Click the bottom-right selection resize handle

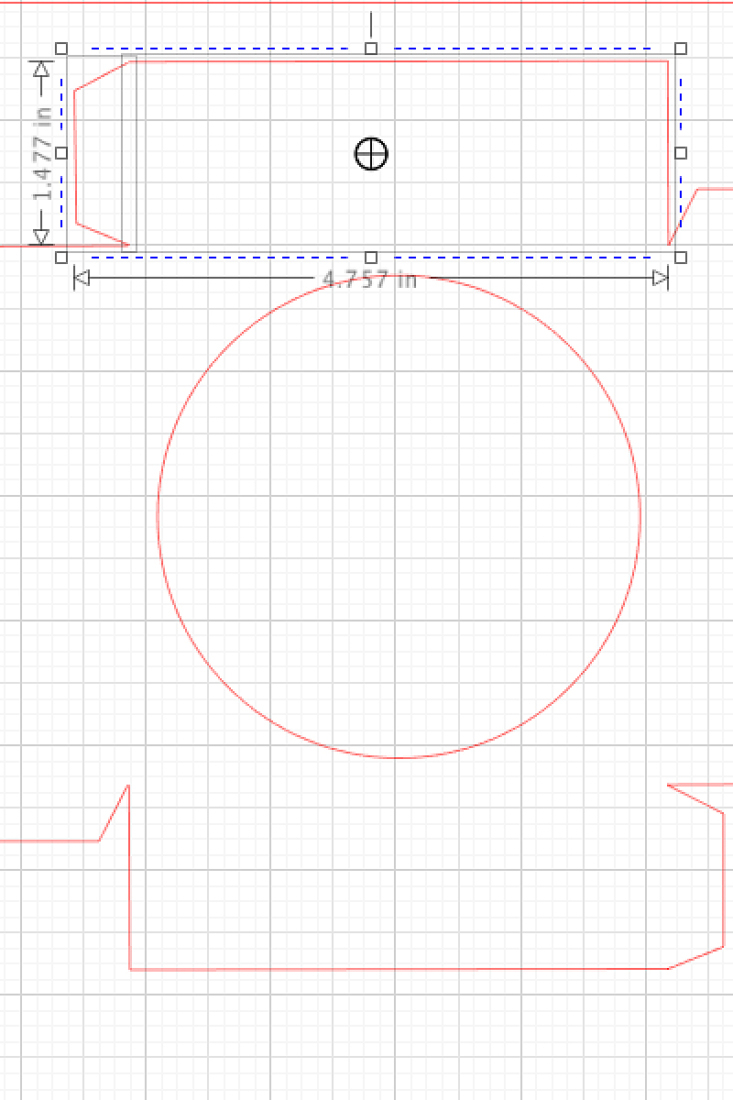pos(680,257)
